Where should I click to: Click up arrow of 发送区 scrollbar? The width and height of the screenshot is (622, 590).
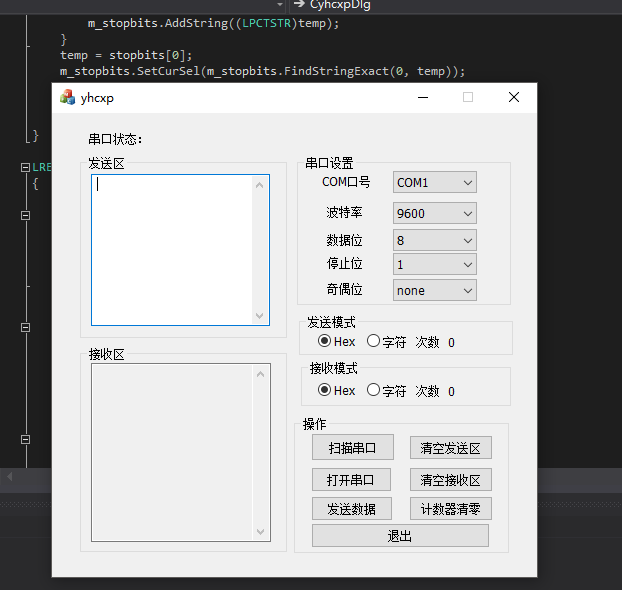tap(259, 185)
